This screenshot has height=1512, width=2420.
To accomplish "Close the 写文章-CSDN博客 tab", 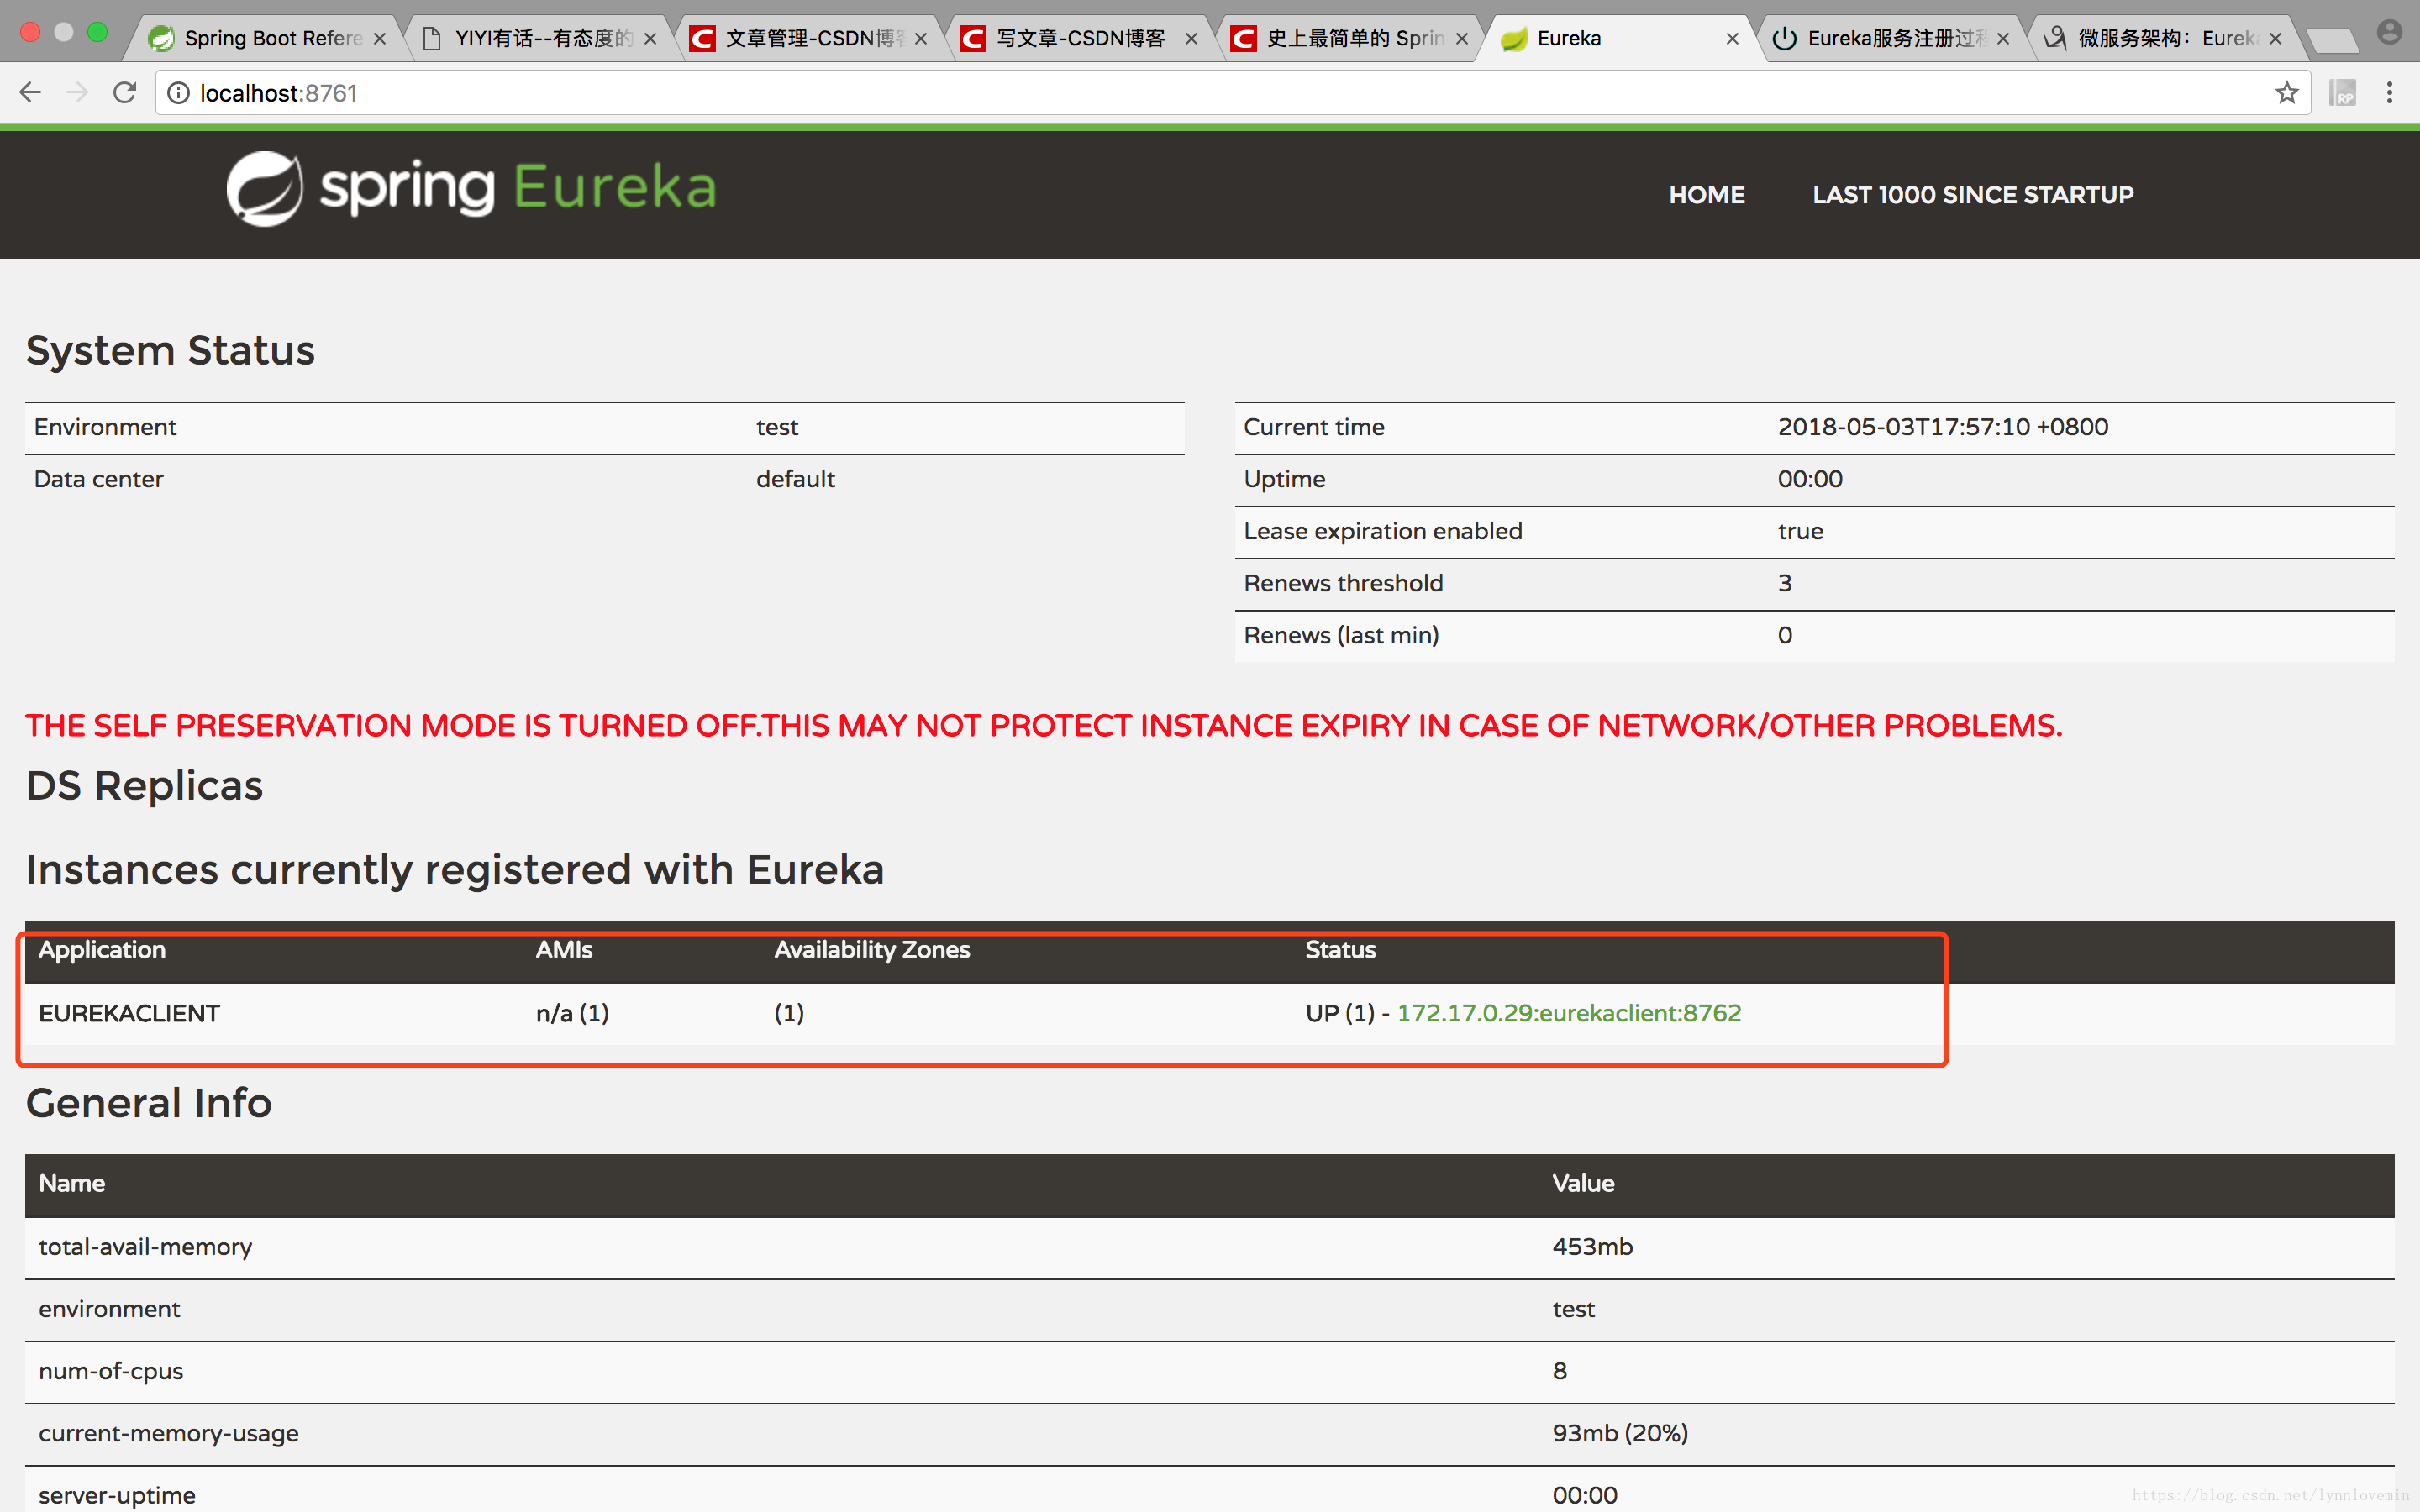I will point(1191,39).
